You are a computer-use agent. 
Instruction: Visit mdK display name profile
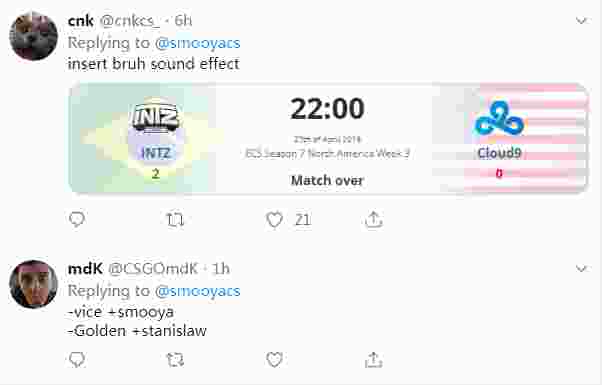click(85, 268)
